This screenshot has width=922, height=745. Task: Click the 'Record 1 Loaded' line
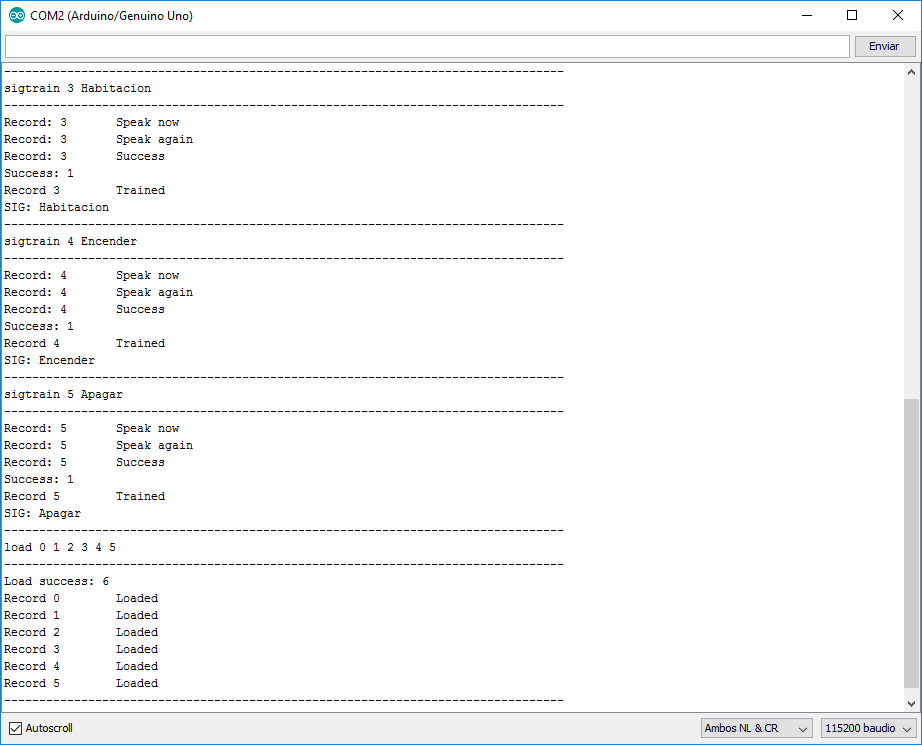81,615
